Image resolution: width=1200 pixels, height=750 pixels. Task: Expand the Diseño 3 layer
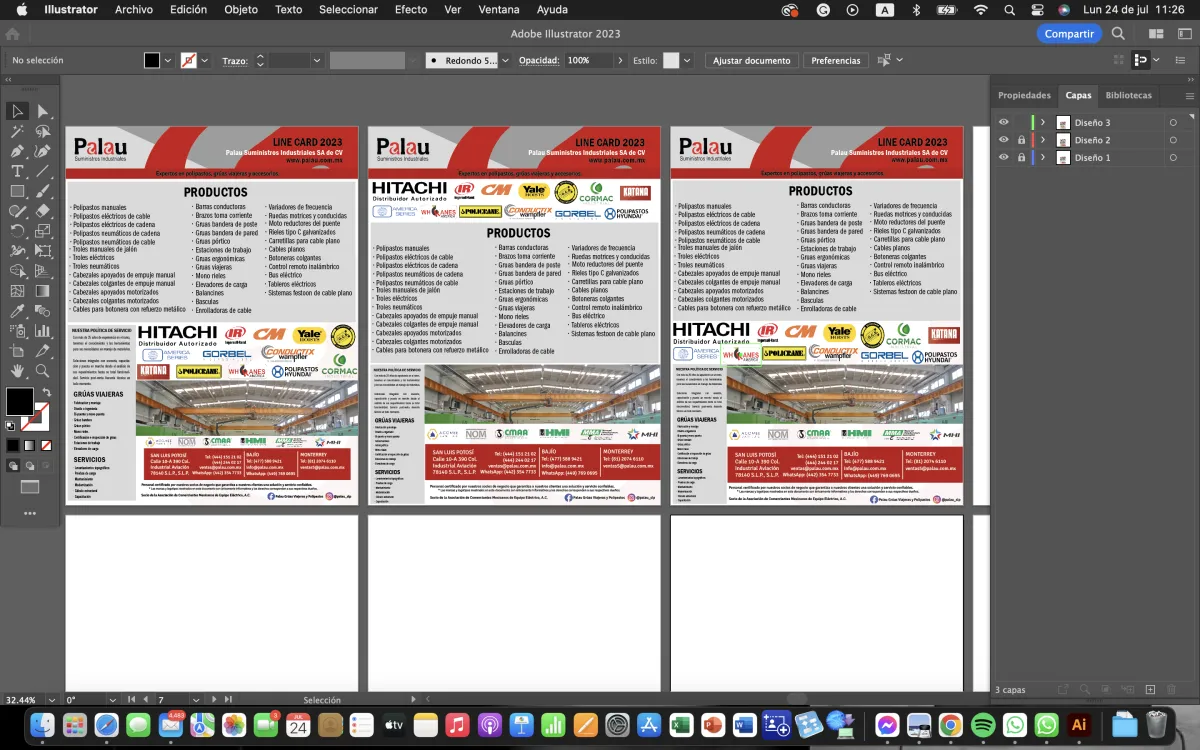[1043, 123]
